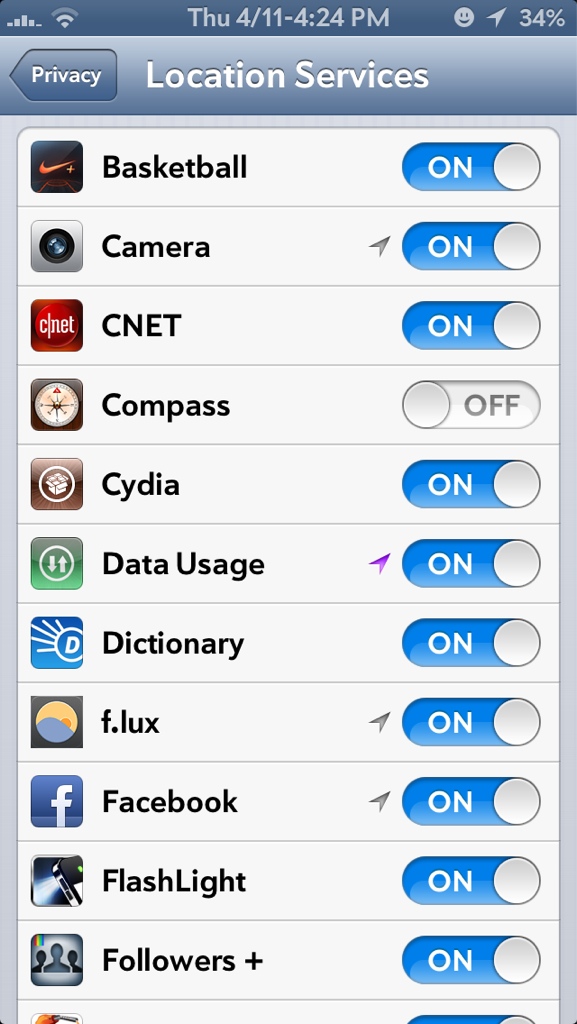Image resolution: width=577 pixels, height=1024 pixels.
Task: Switch off location for Cydia
Action: coord(471,484)
